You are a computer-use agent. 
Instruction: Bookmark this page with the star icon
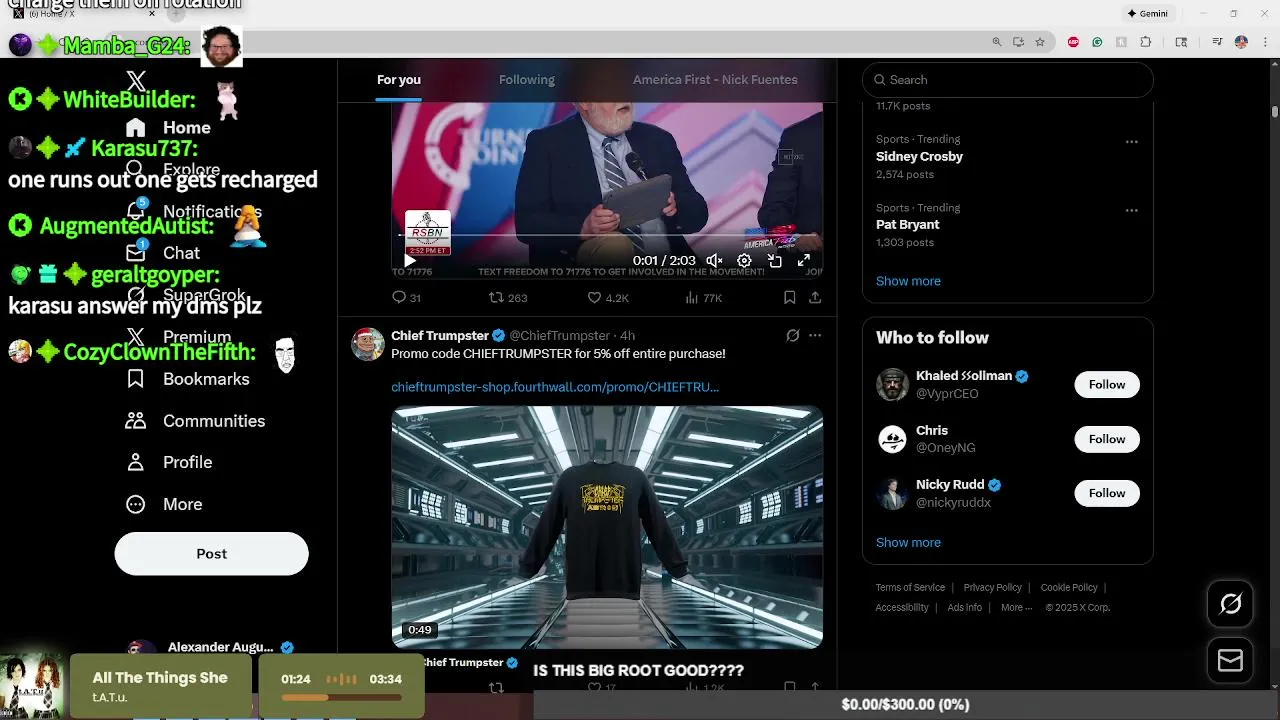pos(1040,42)
